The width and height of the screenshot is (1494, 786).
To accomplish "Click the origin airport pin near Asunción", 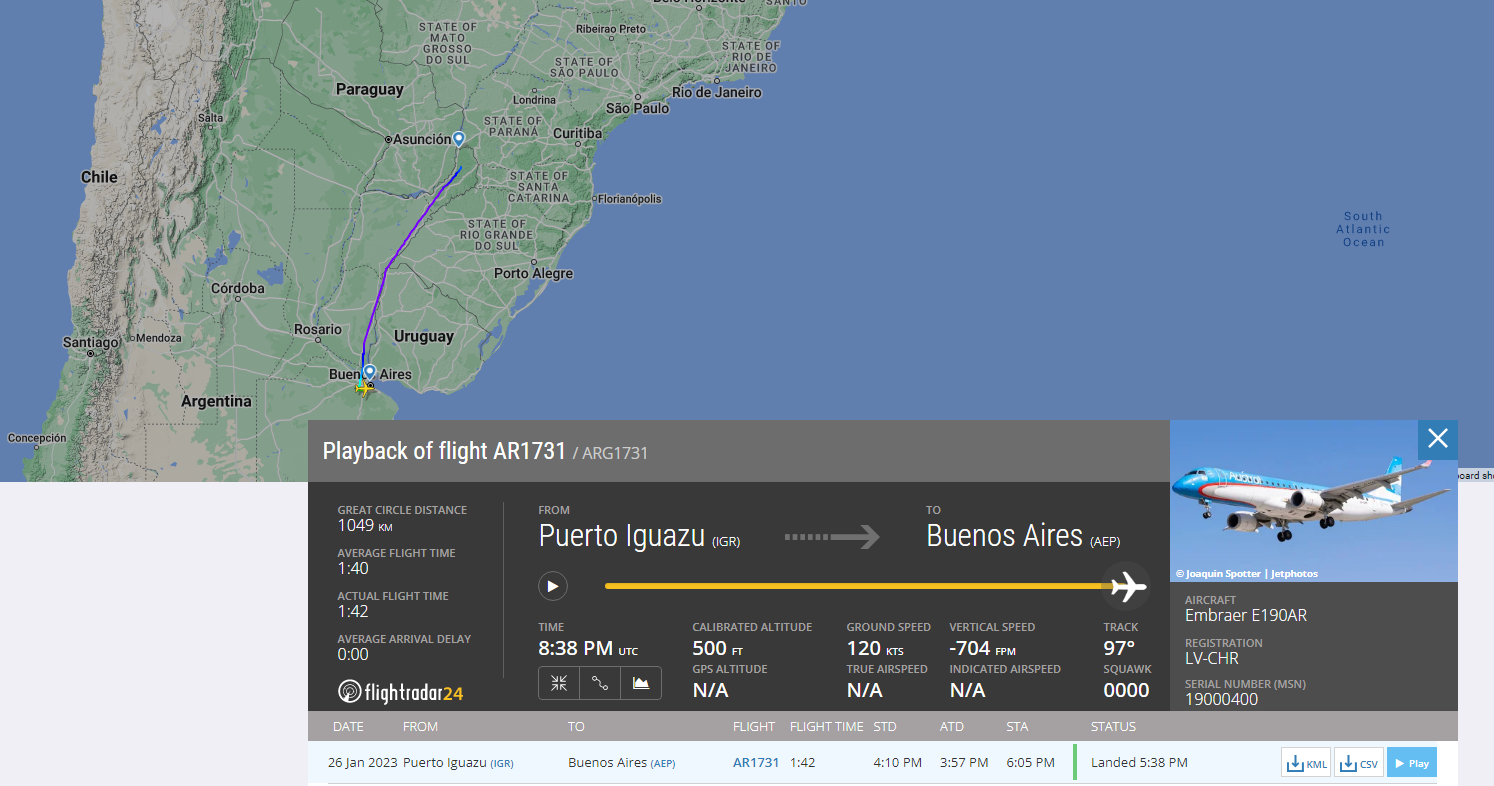I will [x=458, y=139].
